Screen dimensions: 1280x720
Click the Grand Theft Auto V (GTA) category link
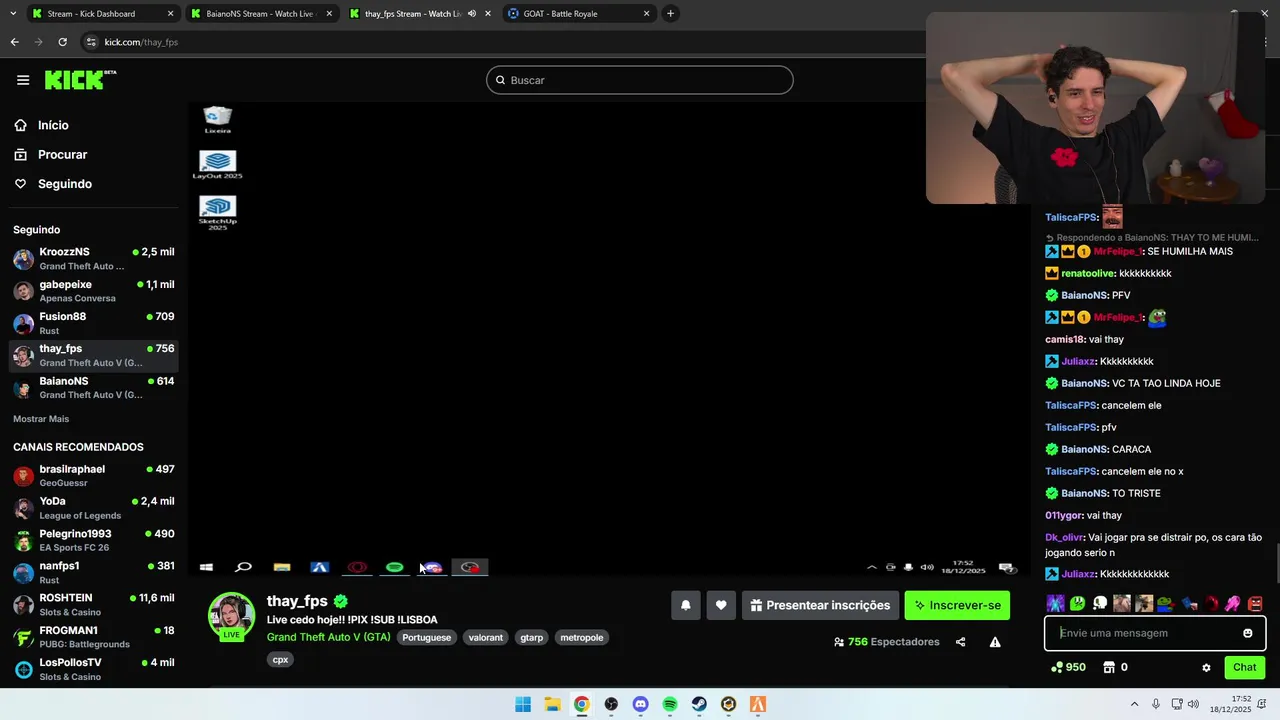coord(328,637)
